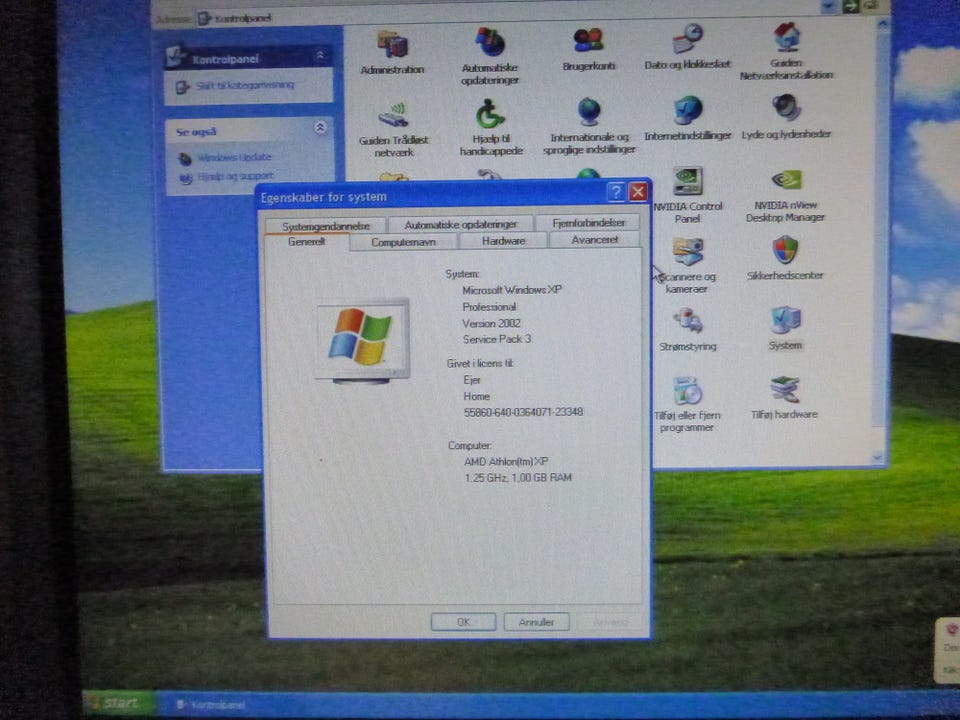The height and width of the screenshot is (720, 960).
Task: Click the Start button on taskbar
Action: tap(118, 703)
